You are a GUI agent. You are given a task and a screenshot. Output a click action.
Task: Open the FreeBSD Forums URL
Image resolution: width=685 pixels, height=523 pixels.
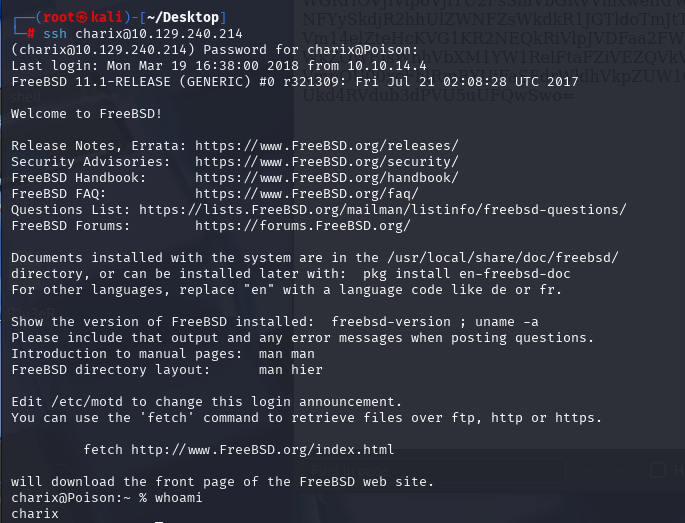(x=303, y=226)
